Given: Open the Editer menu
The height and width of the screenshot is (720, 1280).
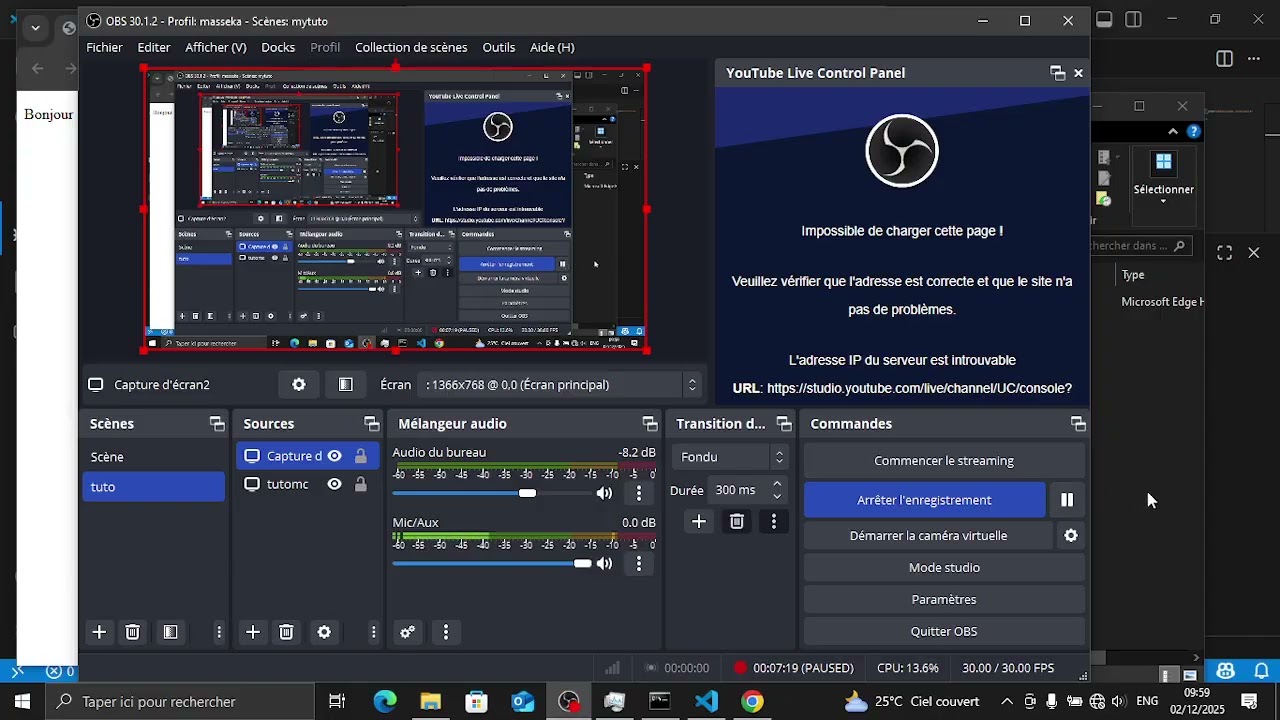Looking at the screenshot, I should click(x=154, y=47).
